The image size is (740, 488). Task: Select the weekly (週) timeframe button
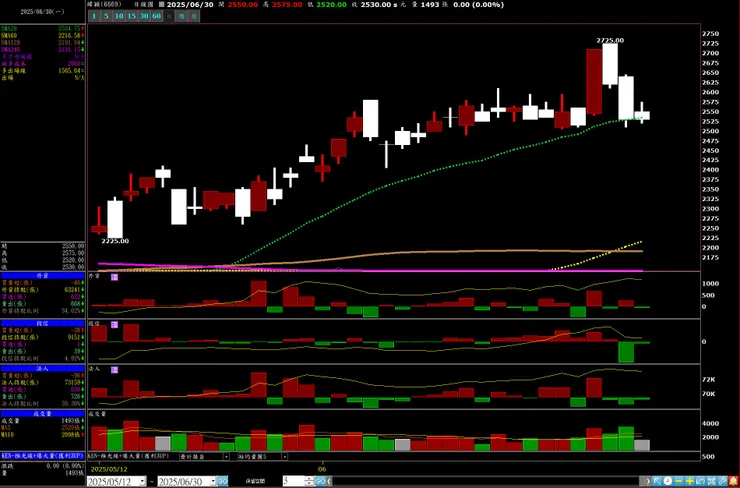coord(181,16)
